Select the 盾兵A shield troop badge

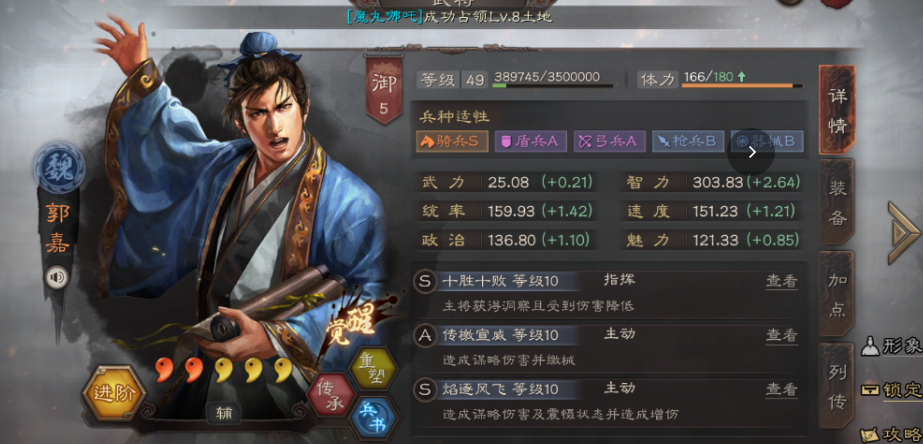(x=530, y=141)
